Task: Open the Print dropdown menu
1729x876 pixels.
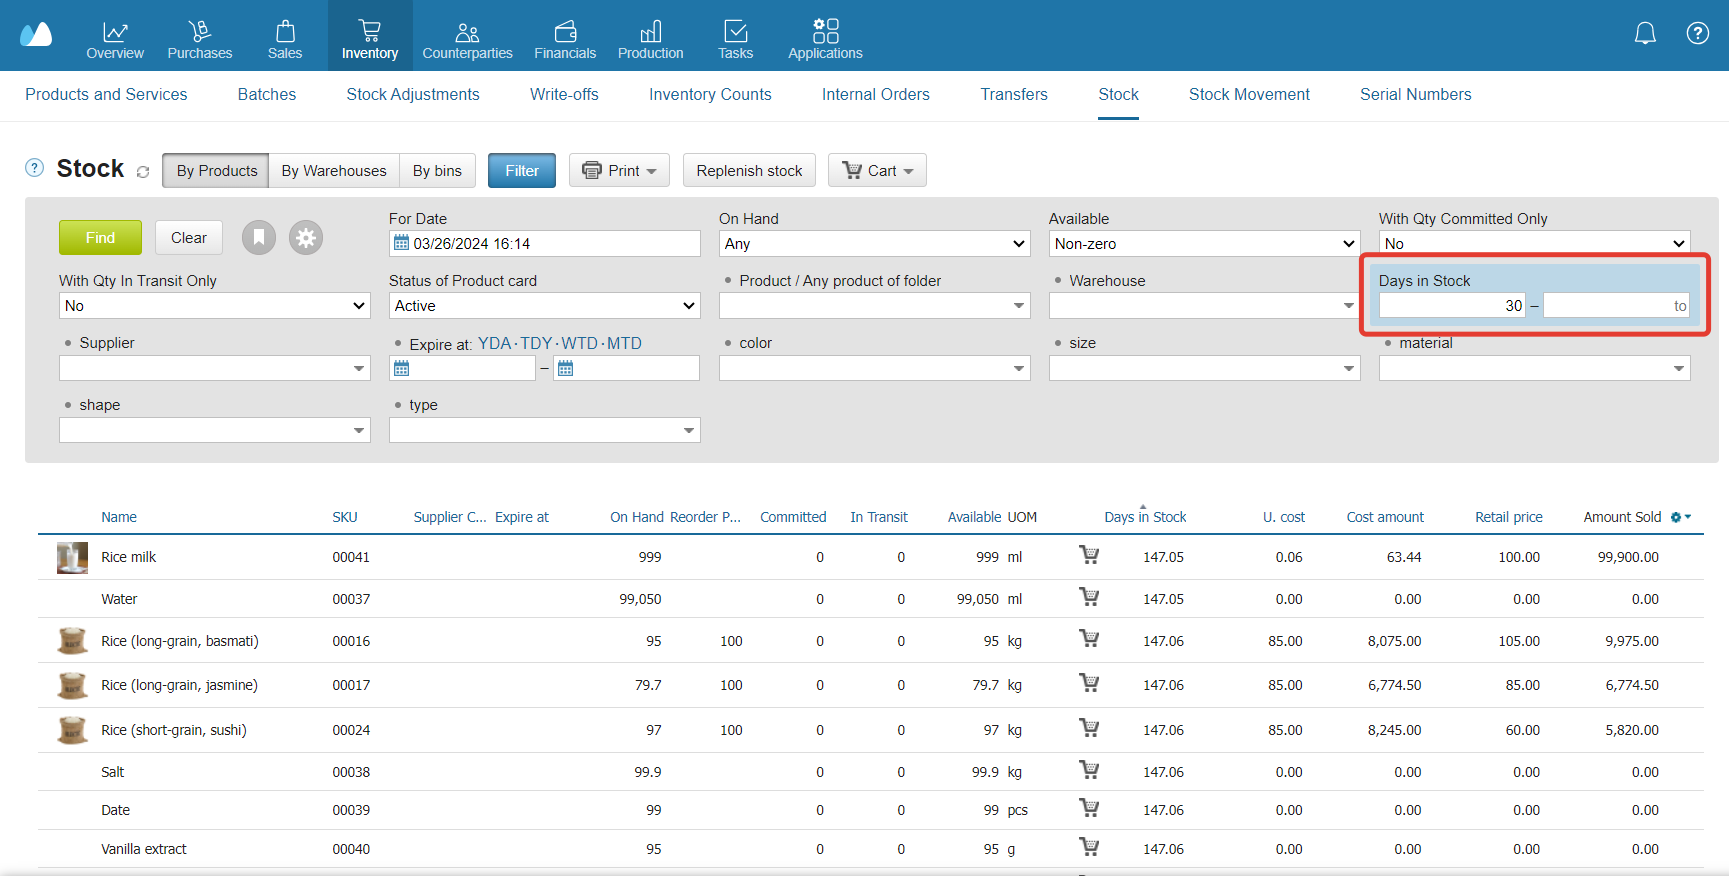Action: point(620,171)
